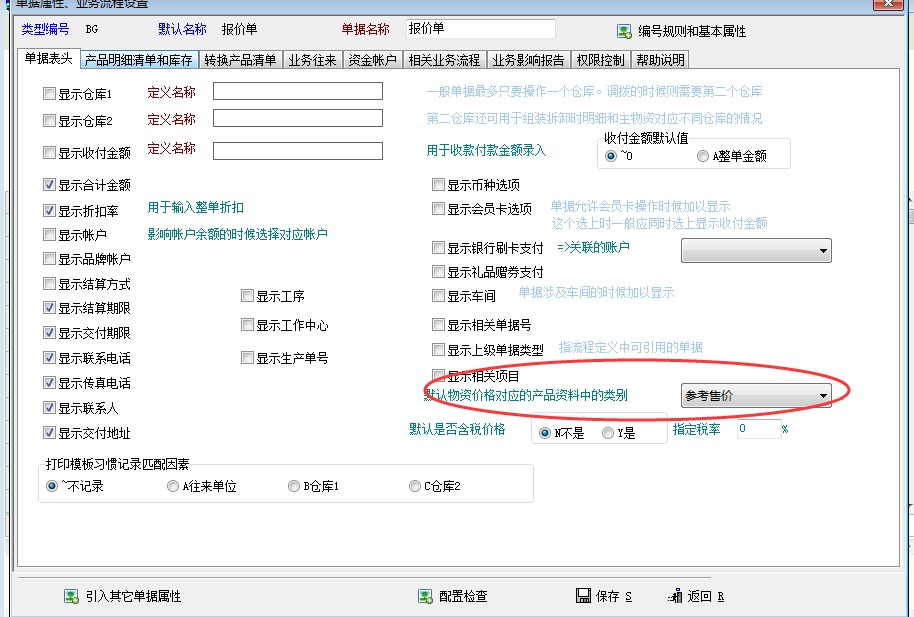Uncheck the 显示折扣率 checkbox
Screen dimensions: 914x617
coord(49,211)
